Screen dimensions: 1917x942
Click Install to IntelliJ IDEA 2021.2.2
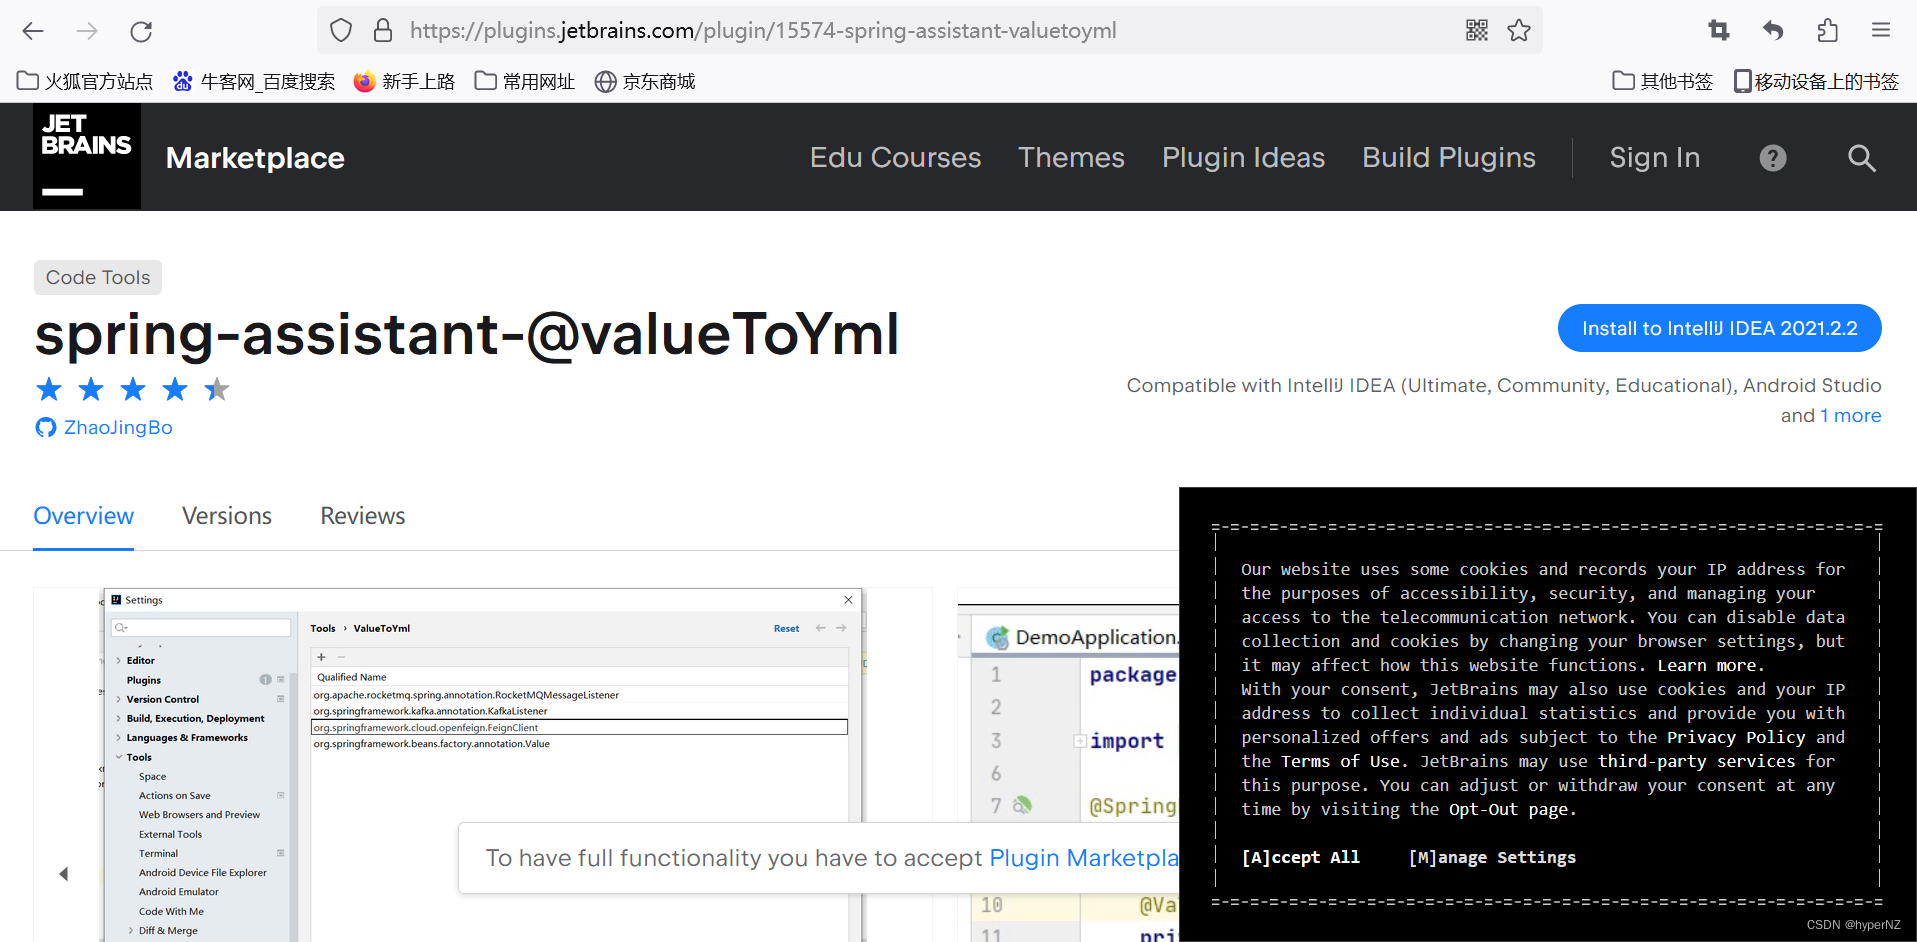click(1719, 328)
